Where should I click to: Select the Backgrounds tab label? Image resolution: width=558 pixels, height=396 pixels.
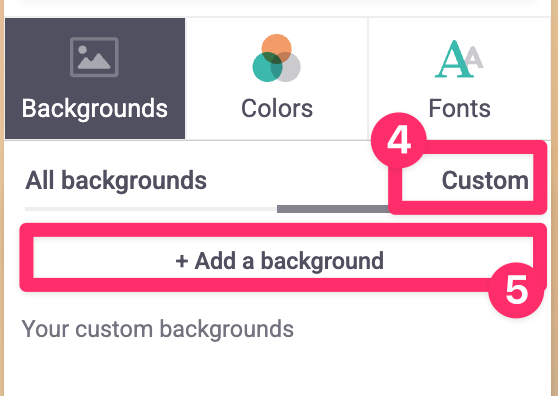[x=94, y=109]
